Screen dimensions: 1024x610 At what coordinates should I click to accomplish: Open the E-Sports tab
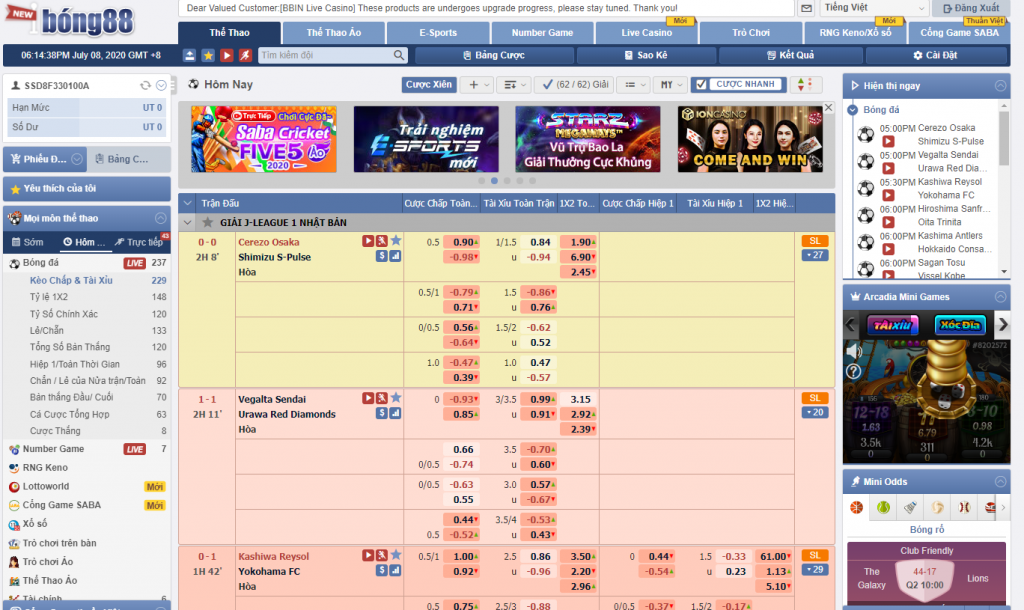[438, 33]
